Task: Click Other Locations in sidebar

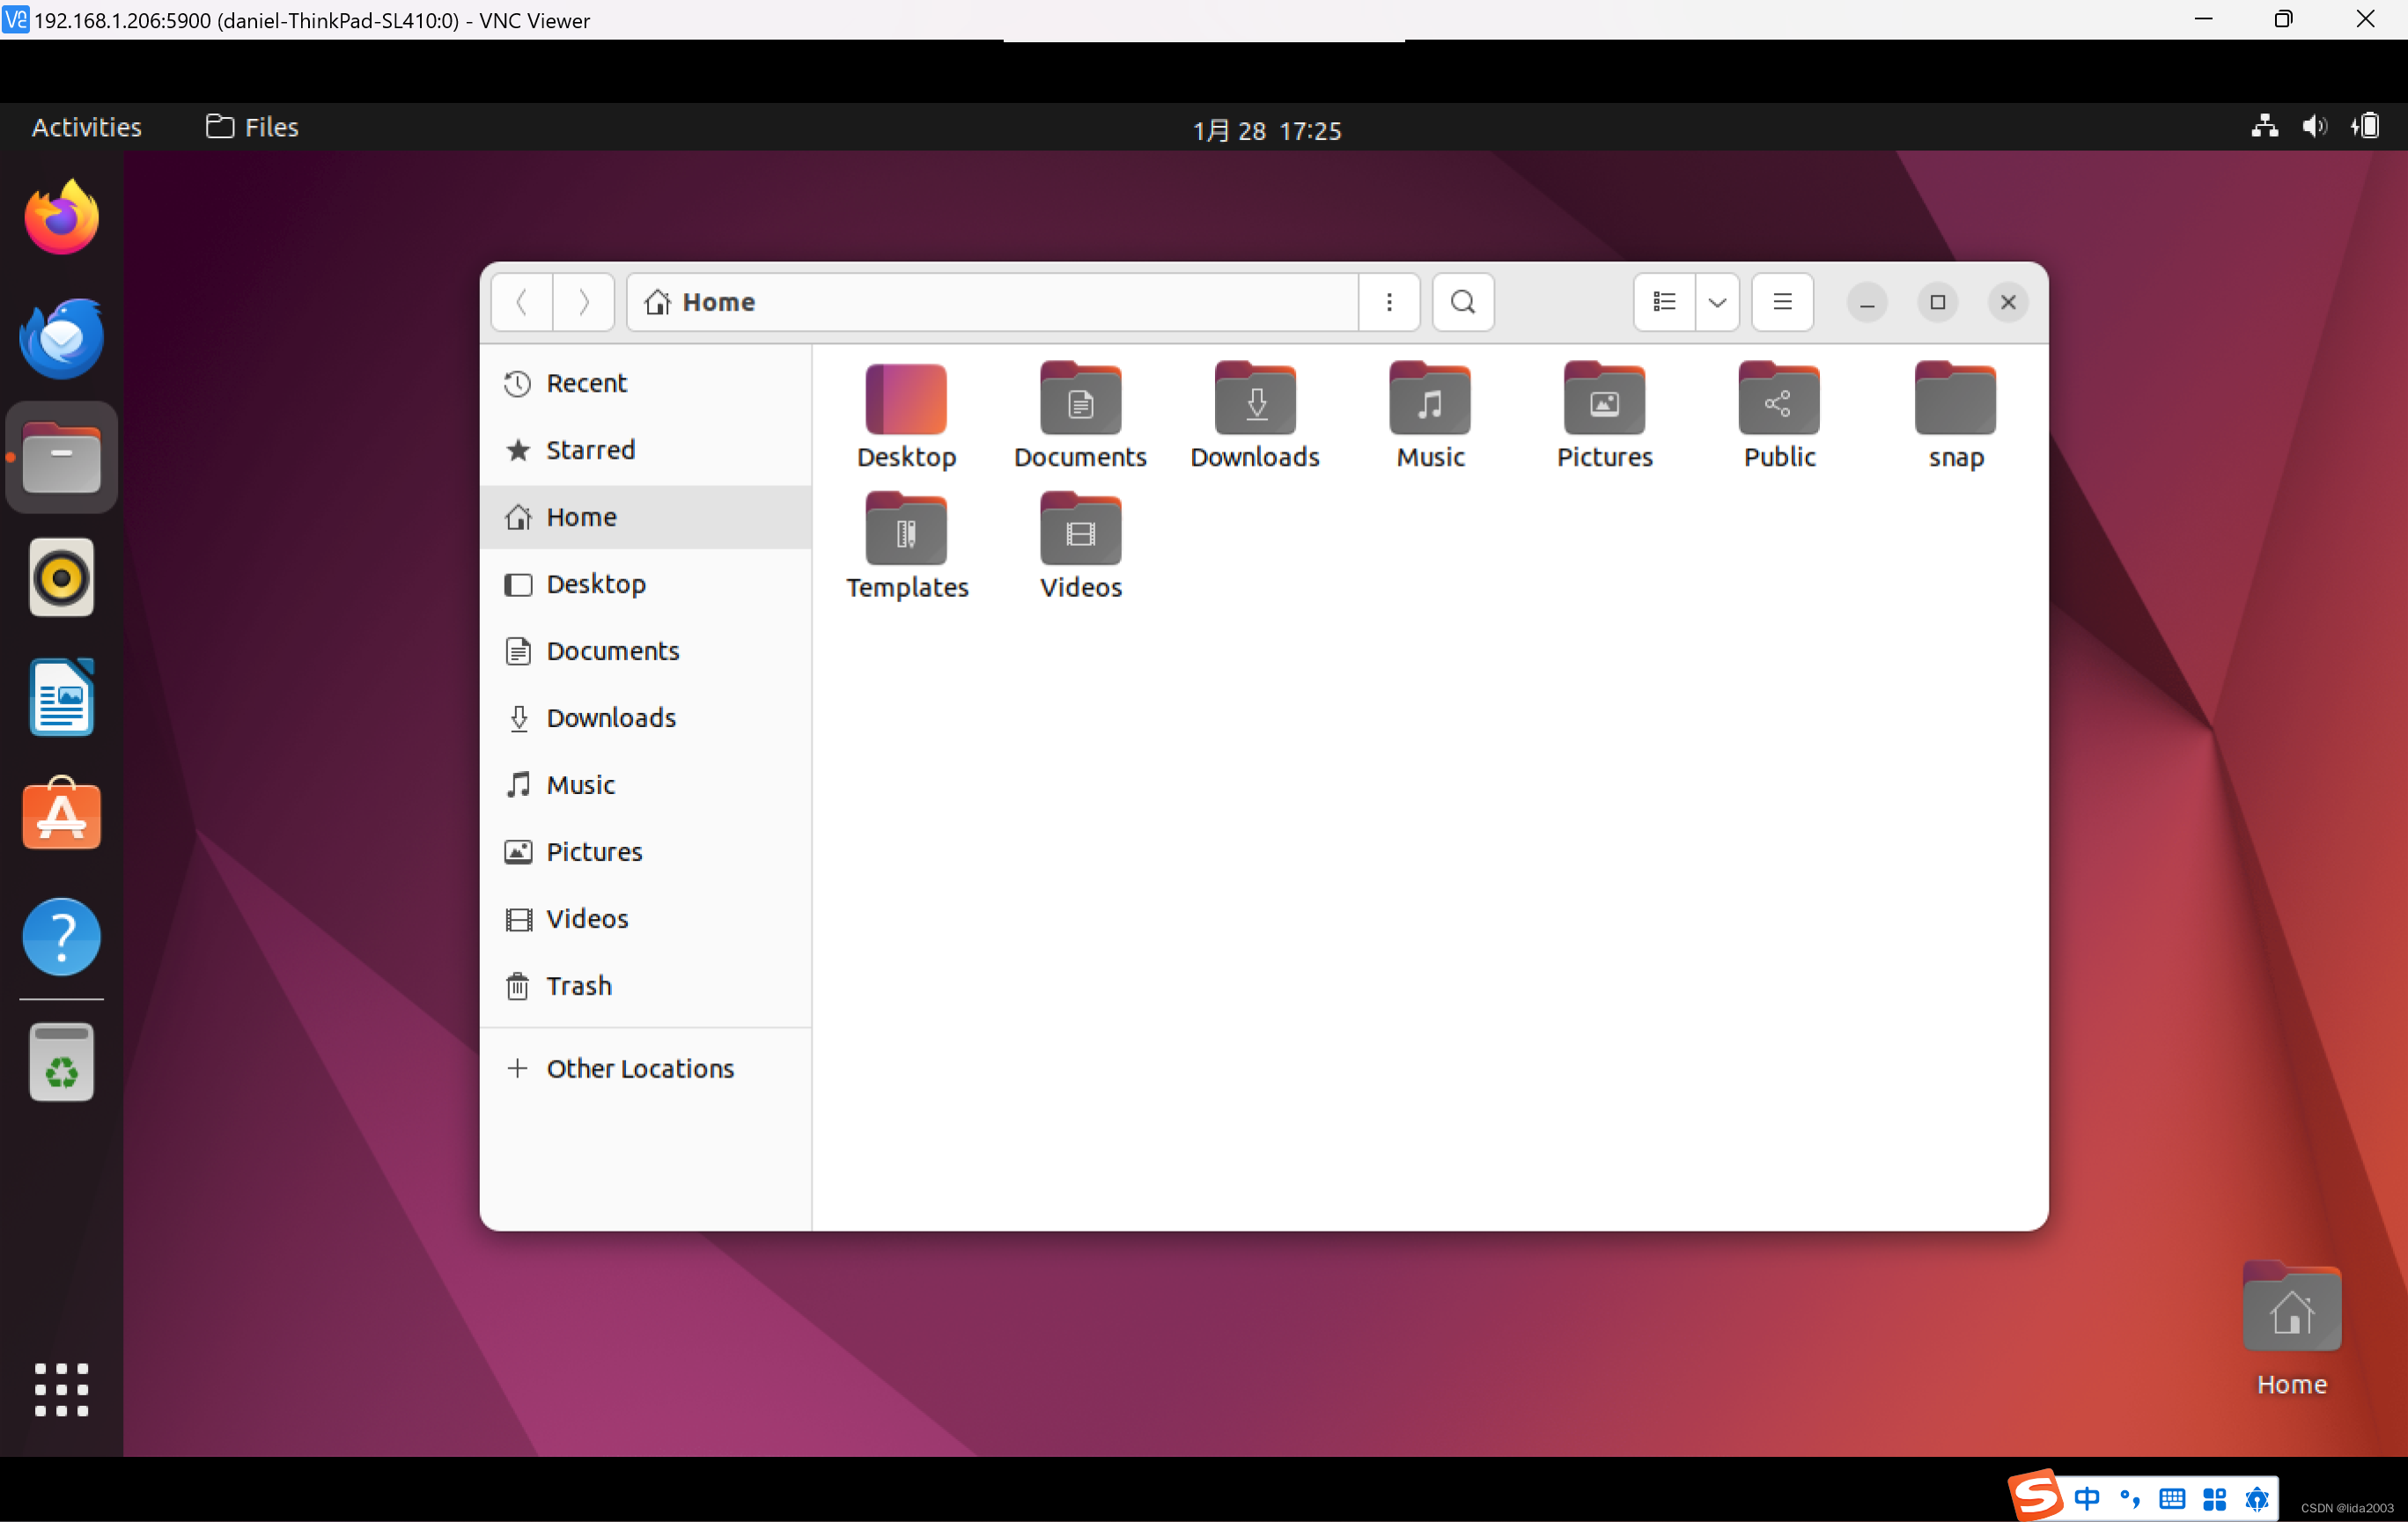Action: pyautogui.click(x=640, y=1068)
